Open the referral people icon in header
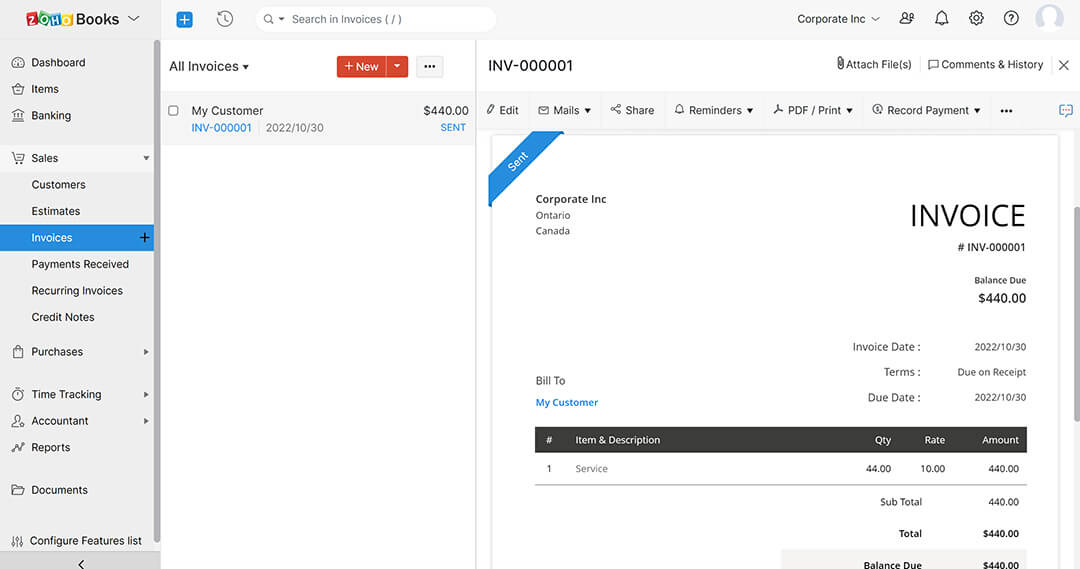 pos(906,19)
